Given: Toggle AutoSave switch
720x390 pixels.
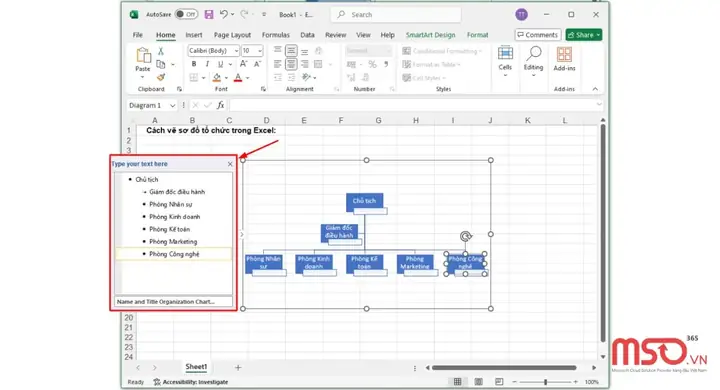Looking at the screenshot, I should 186,14.
